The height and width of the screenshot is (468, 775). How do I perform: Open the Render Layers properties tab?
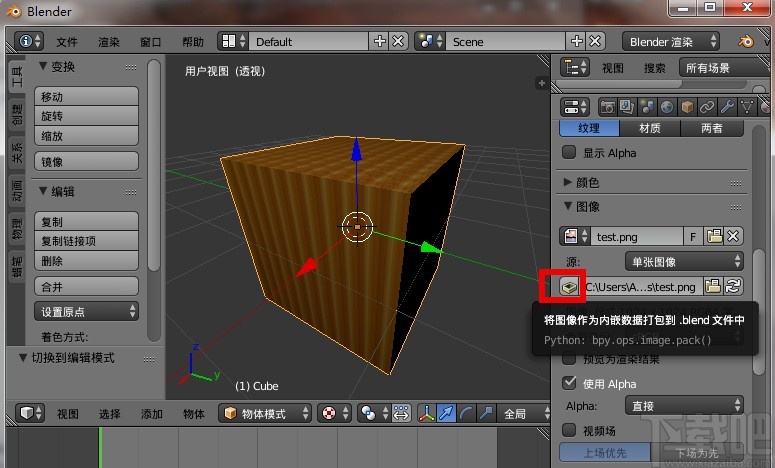[x=627, y=107]
